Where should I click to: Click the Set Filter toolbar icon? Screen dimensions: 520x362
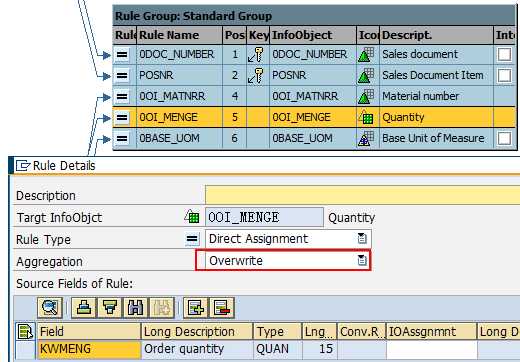110,307
